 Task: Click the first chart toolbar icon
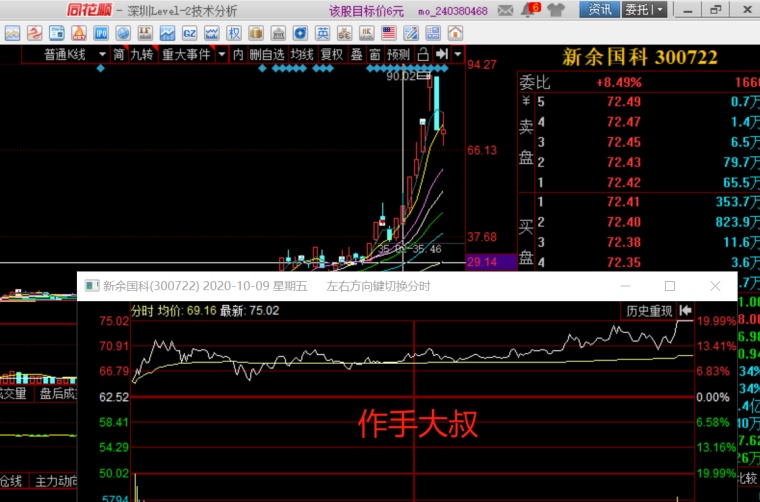point(13,33)
